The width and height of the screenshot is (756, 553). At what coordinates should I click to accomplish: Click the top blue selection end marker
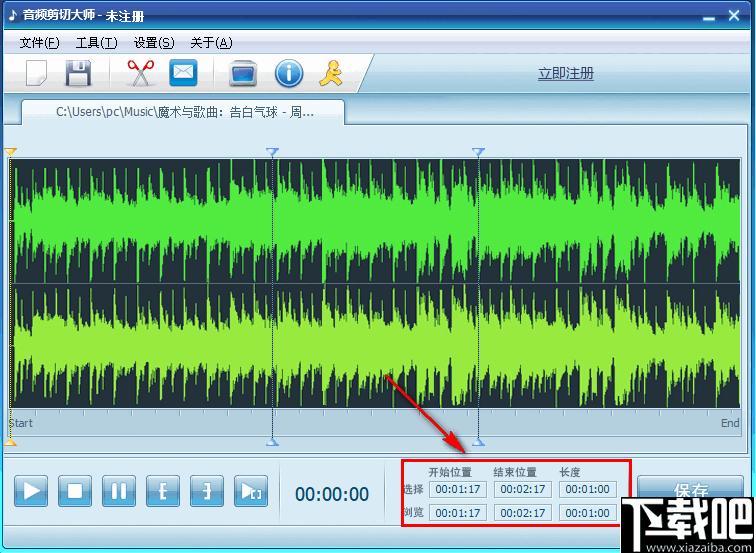pyautogui.click(x=478, y=152)
